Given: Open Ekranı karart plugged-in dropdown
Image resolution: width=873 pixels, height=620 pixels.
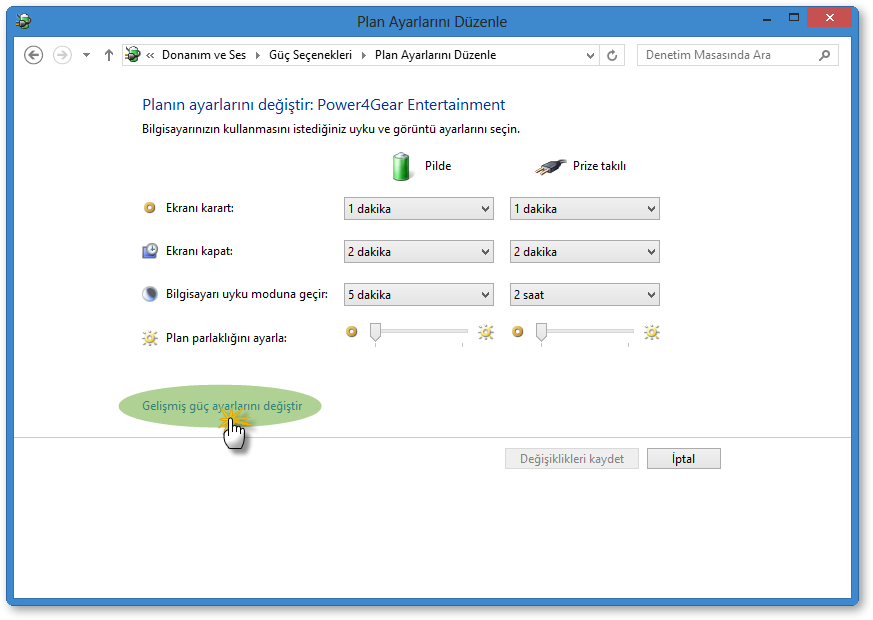Looking at the screenshot, I should coord(585,209).
